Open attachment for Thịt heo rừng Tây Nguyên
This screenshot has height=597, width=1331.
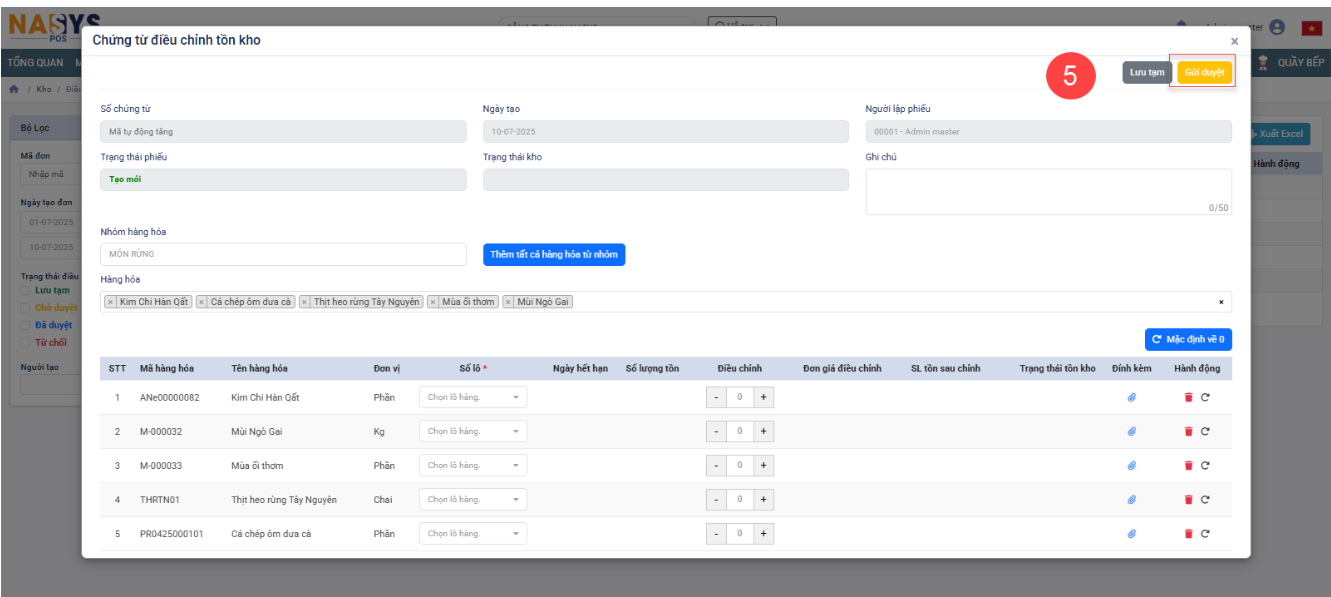point(1132,500)
